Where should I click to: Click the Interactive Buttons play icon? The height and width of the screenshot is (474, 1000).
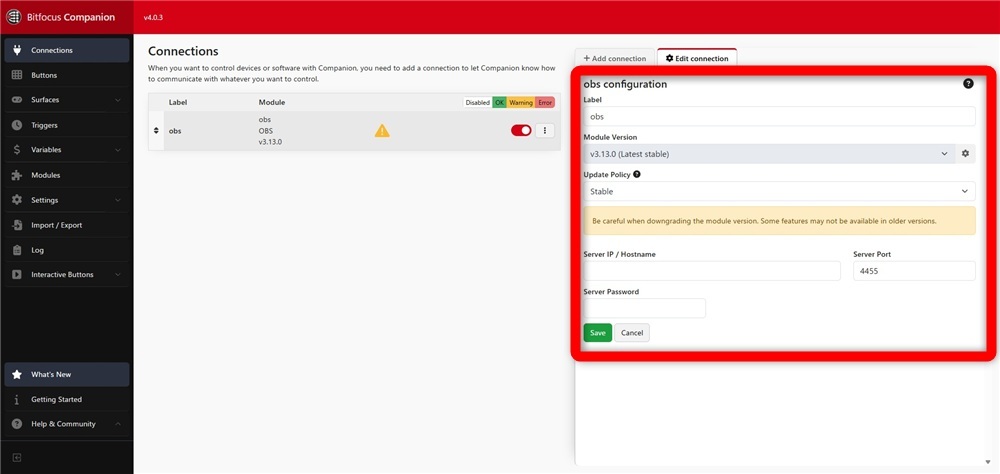17,274
